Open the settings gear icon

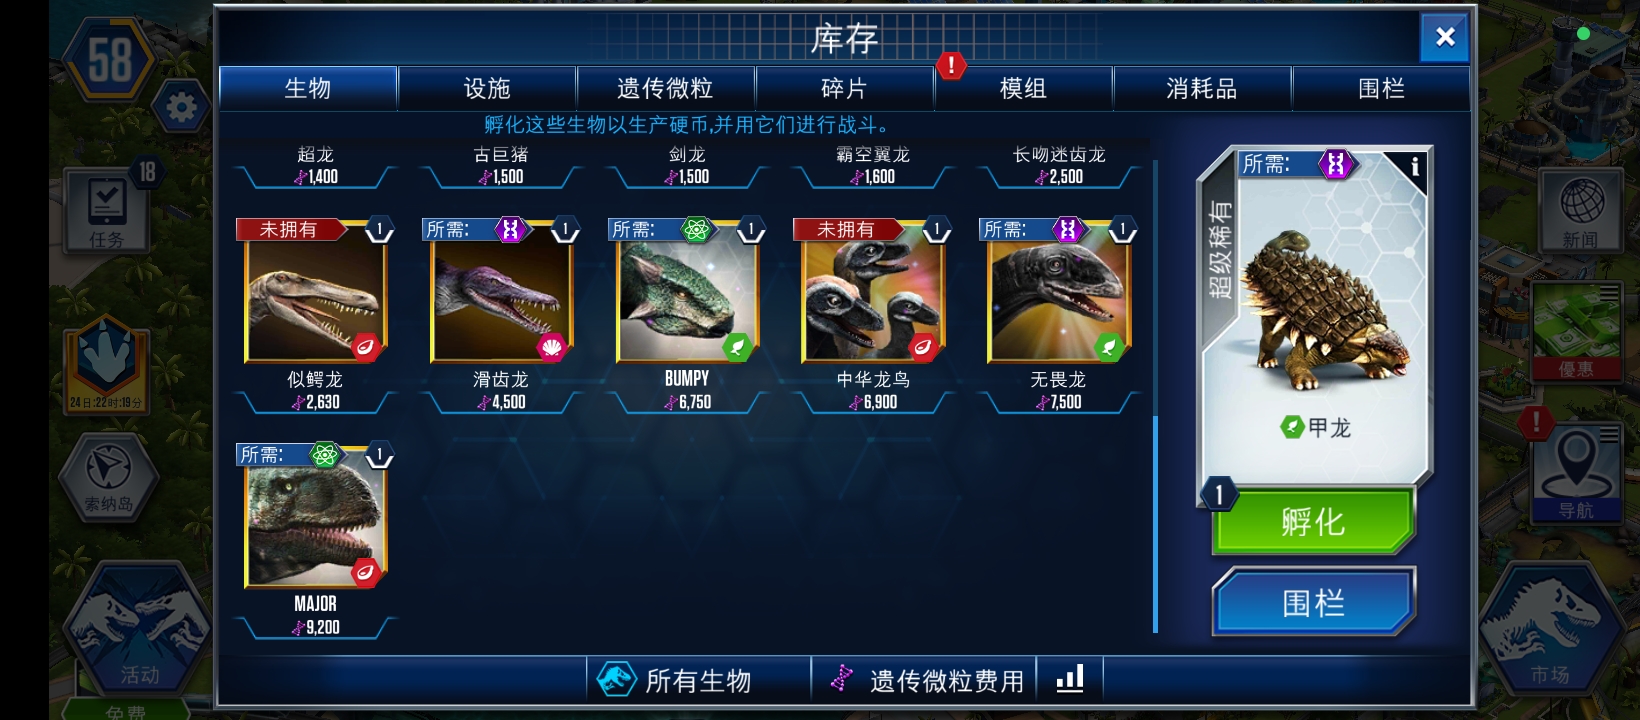(182, 106)
